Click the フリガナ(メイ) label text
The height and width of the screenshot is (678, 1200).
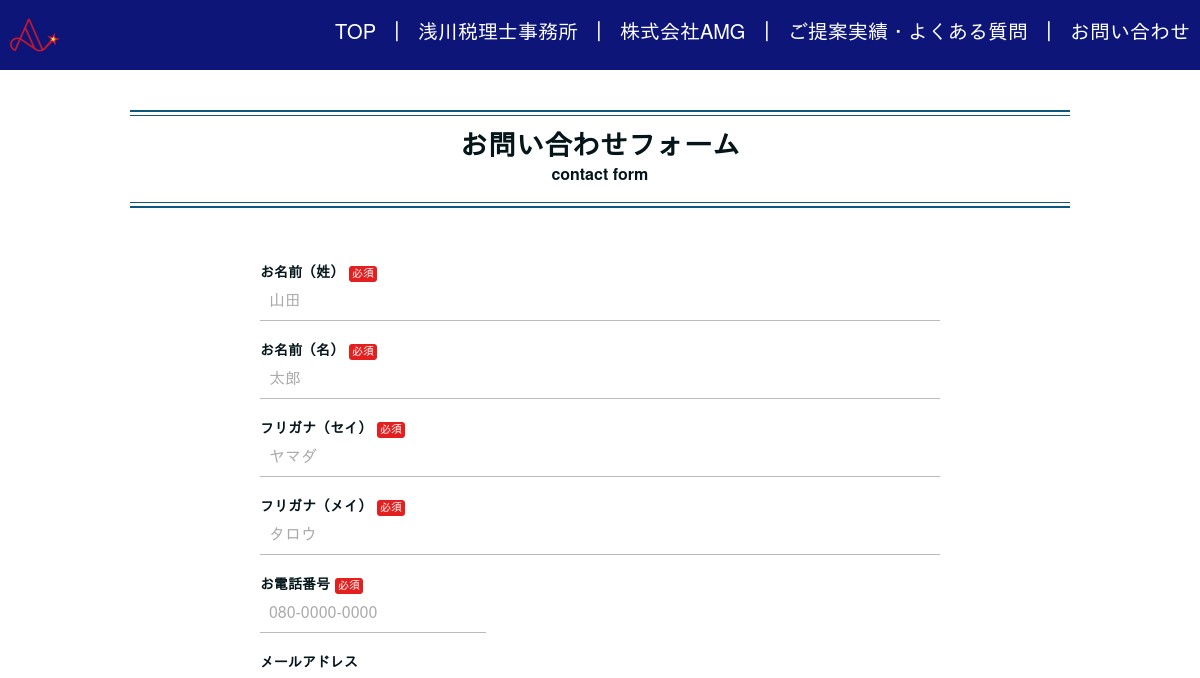(315, 506)
